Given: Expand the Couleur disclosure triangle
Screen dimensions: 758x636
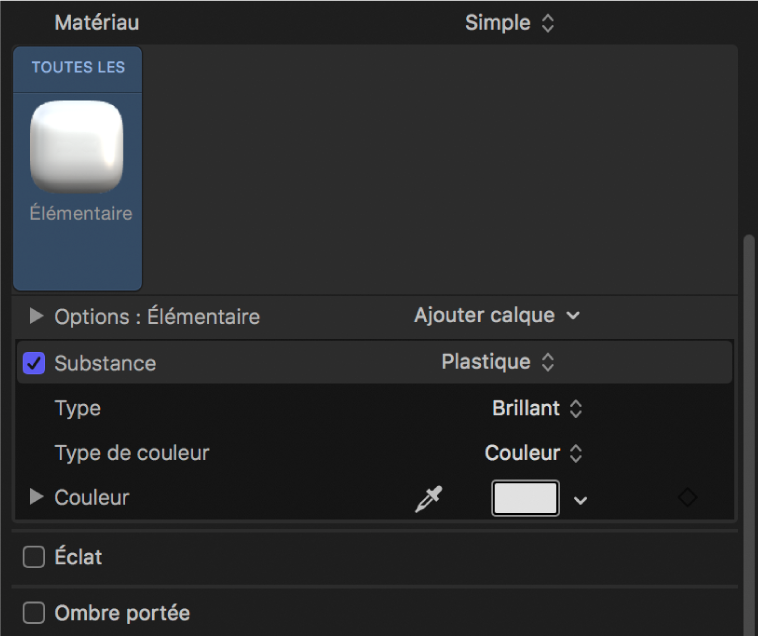Looking at the screenshot, I should [x=37, y=496].
